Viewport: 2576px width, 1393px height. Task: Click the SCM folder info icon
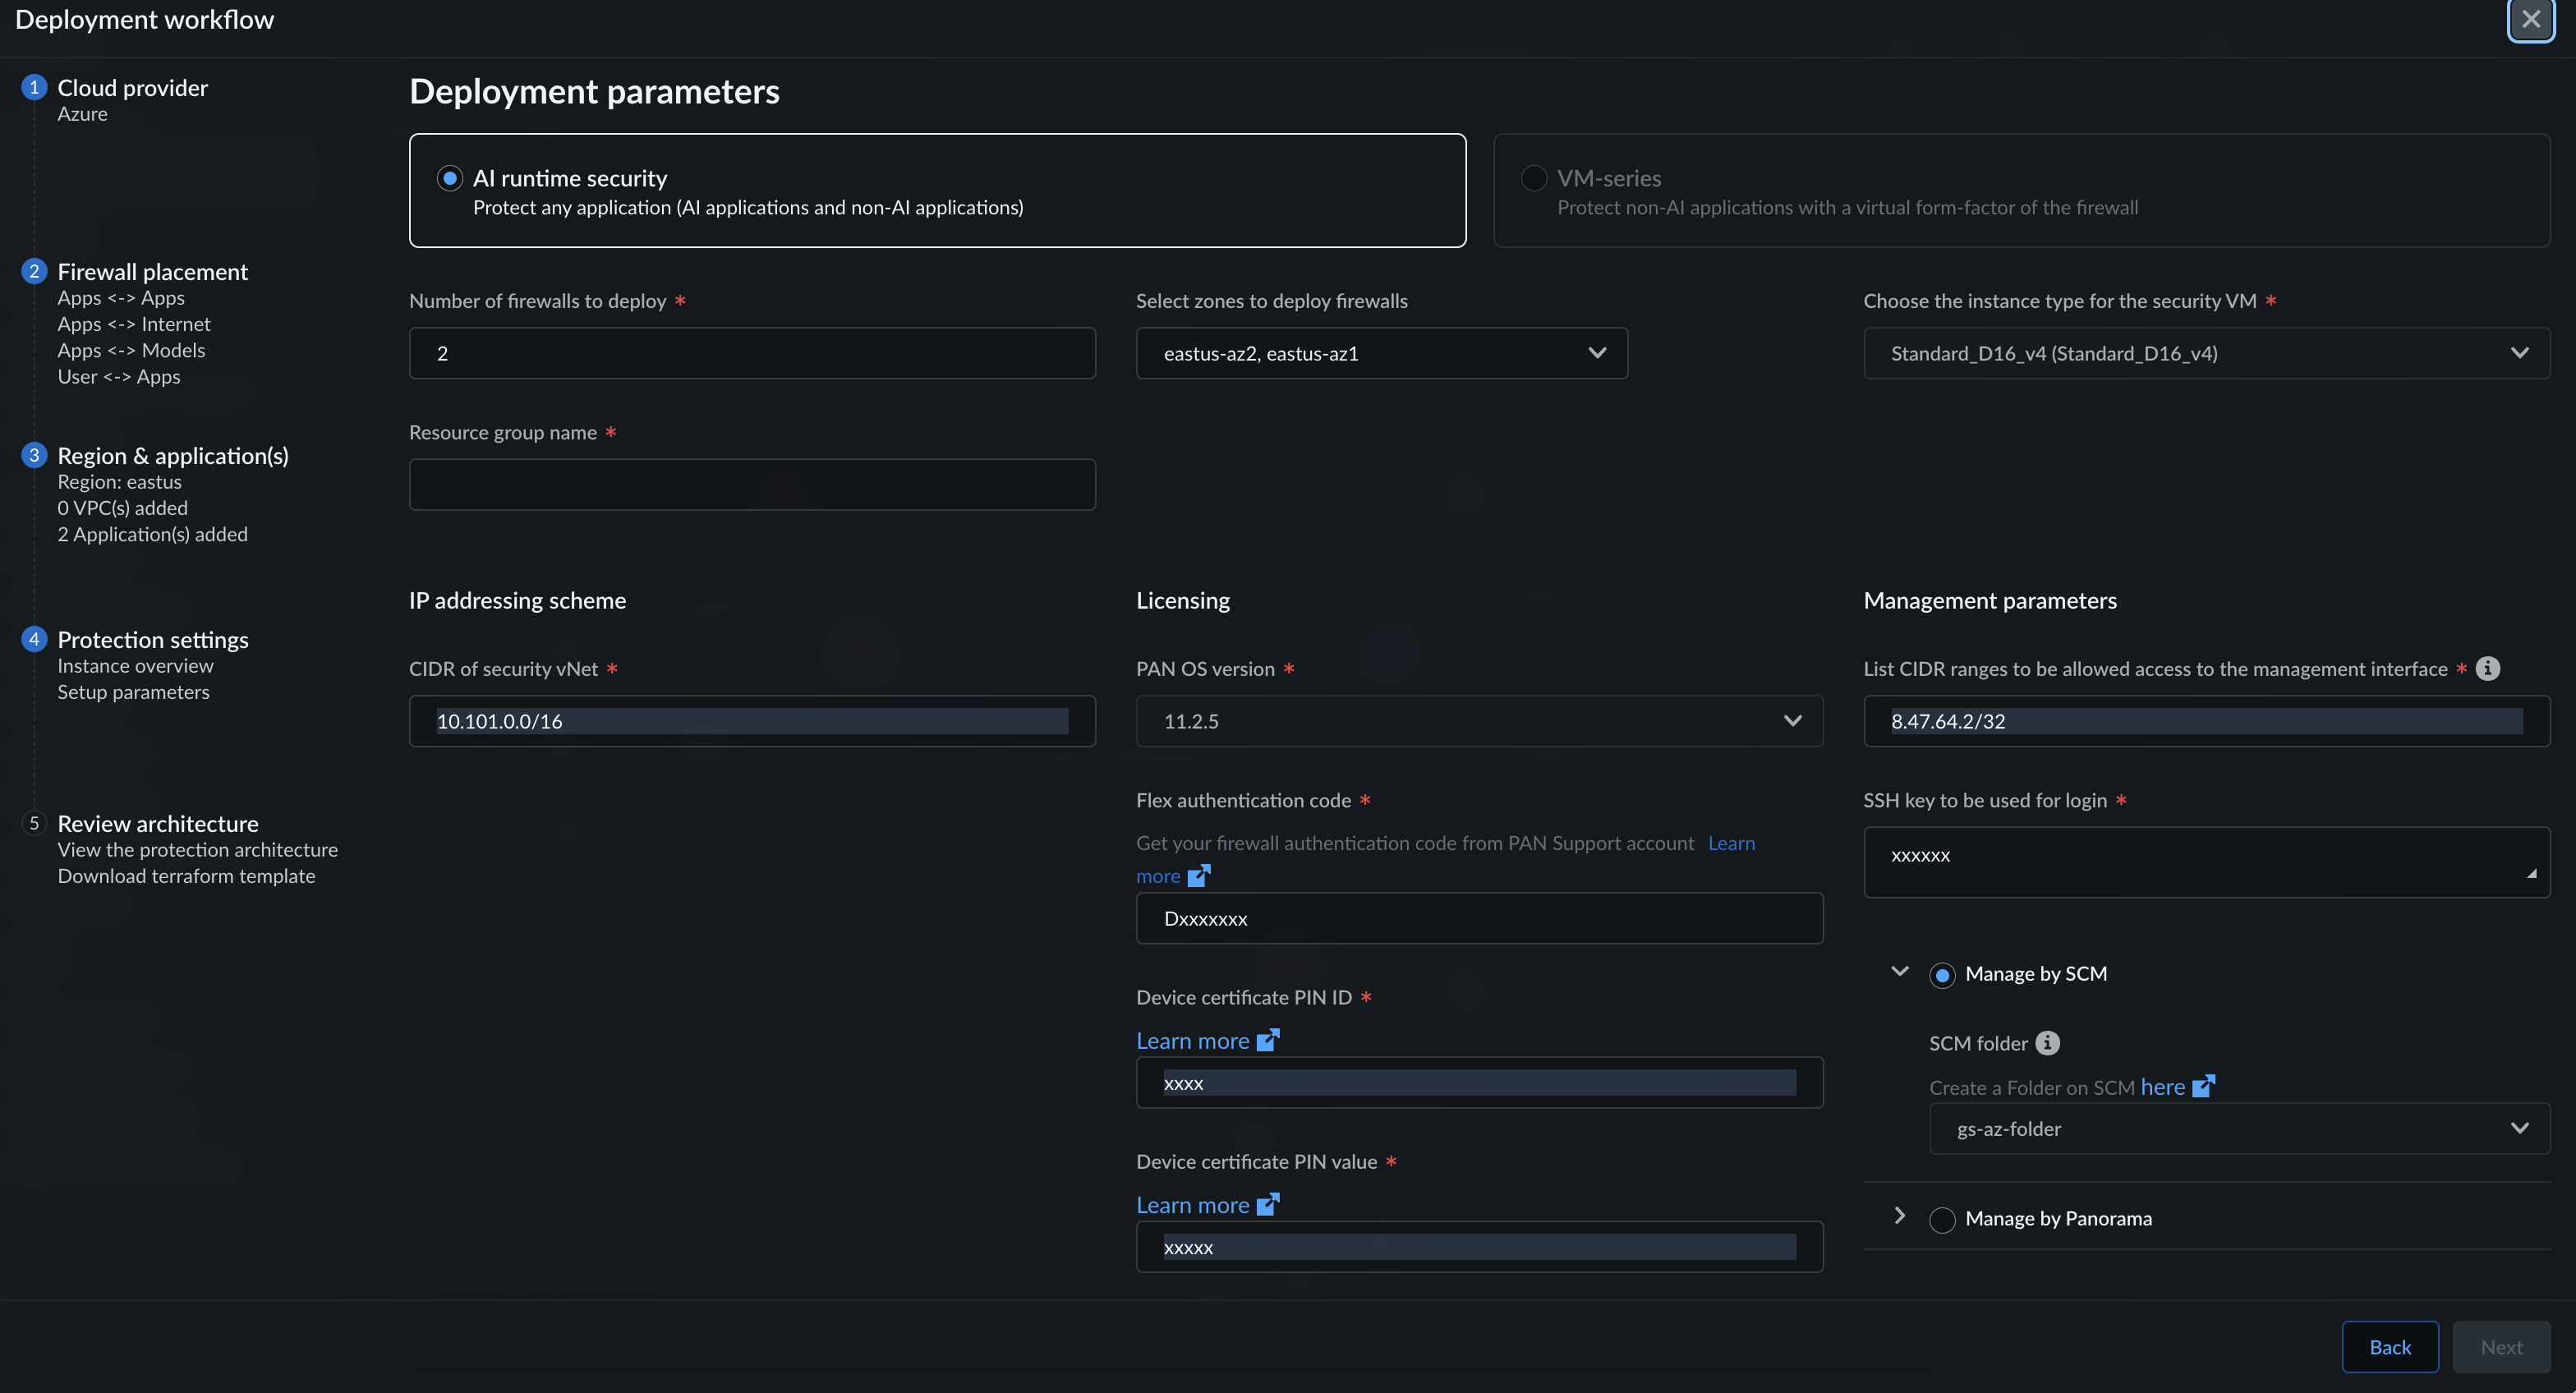tap(2047, 1043)
